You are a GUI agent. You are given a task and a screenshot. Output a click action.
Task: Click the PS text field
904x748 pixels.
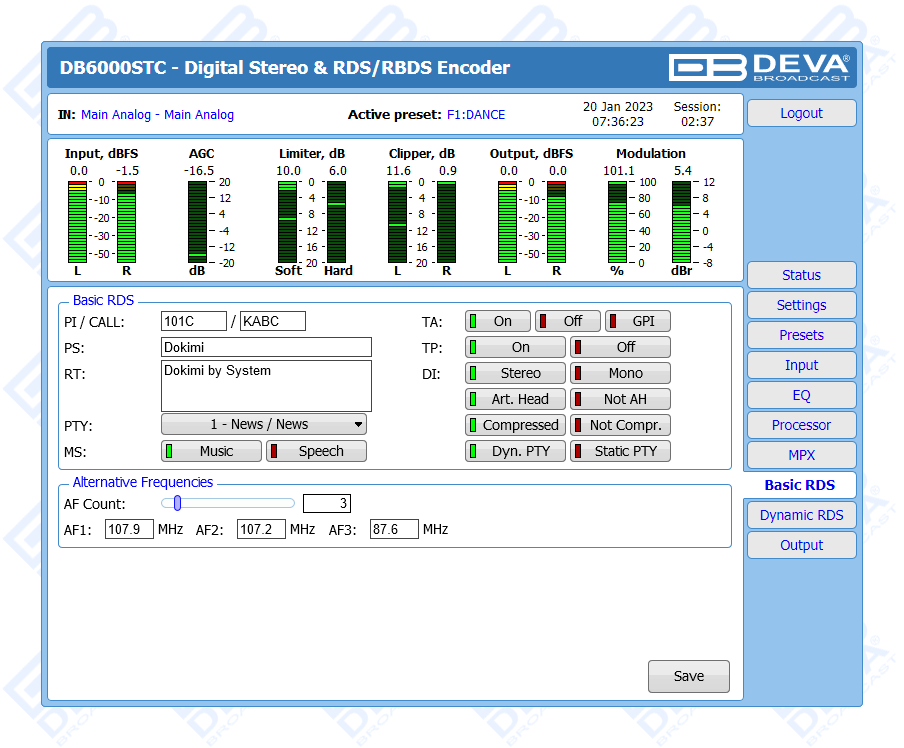[x=266, y=347]
